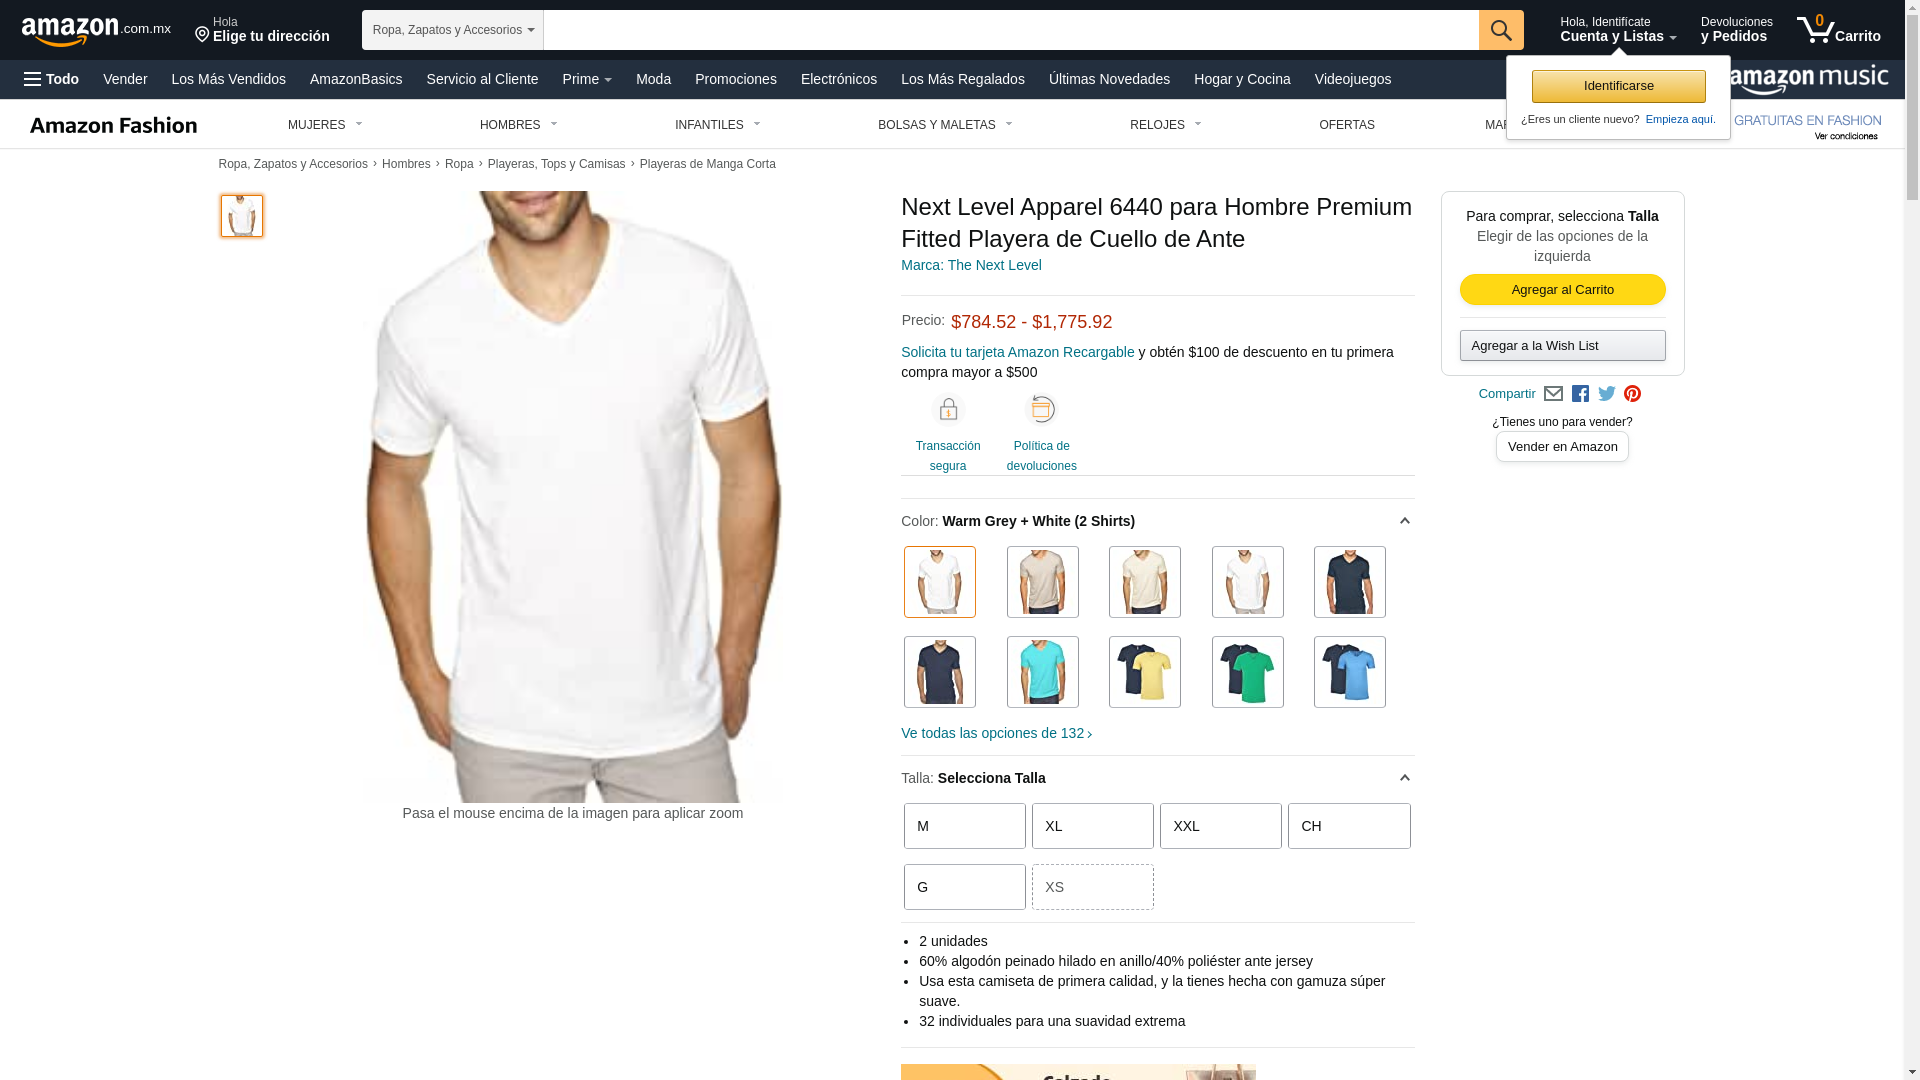Viewport: 1920px width, 1080px height.
Task: Share product on Pinterest icon
Action: coord(1633,394)
